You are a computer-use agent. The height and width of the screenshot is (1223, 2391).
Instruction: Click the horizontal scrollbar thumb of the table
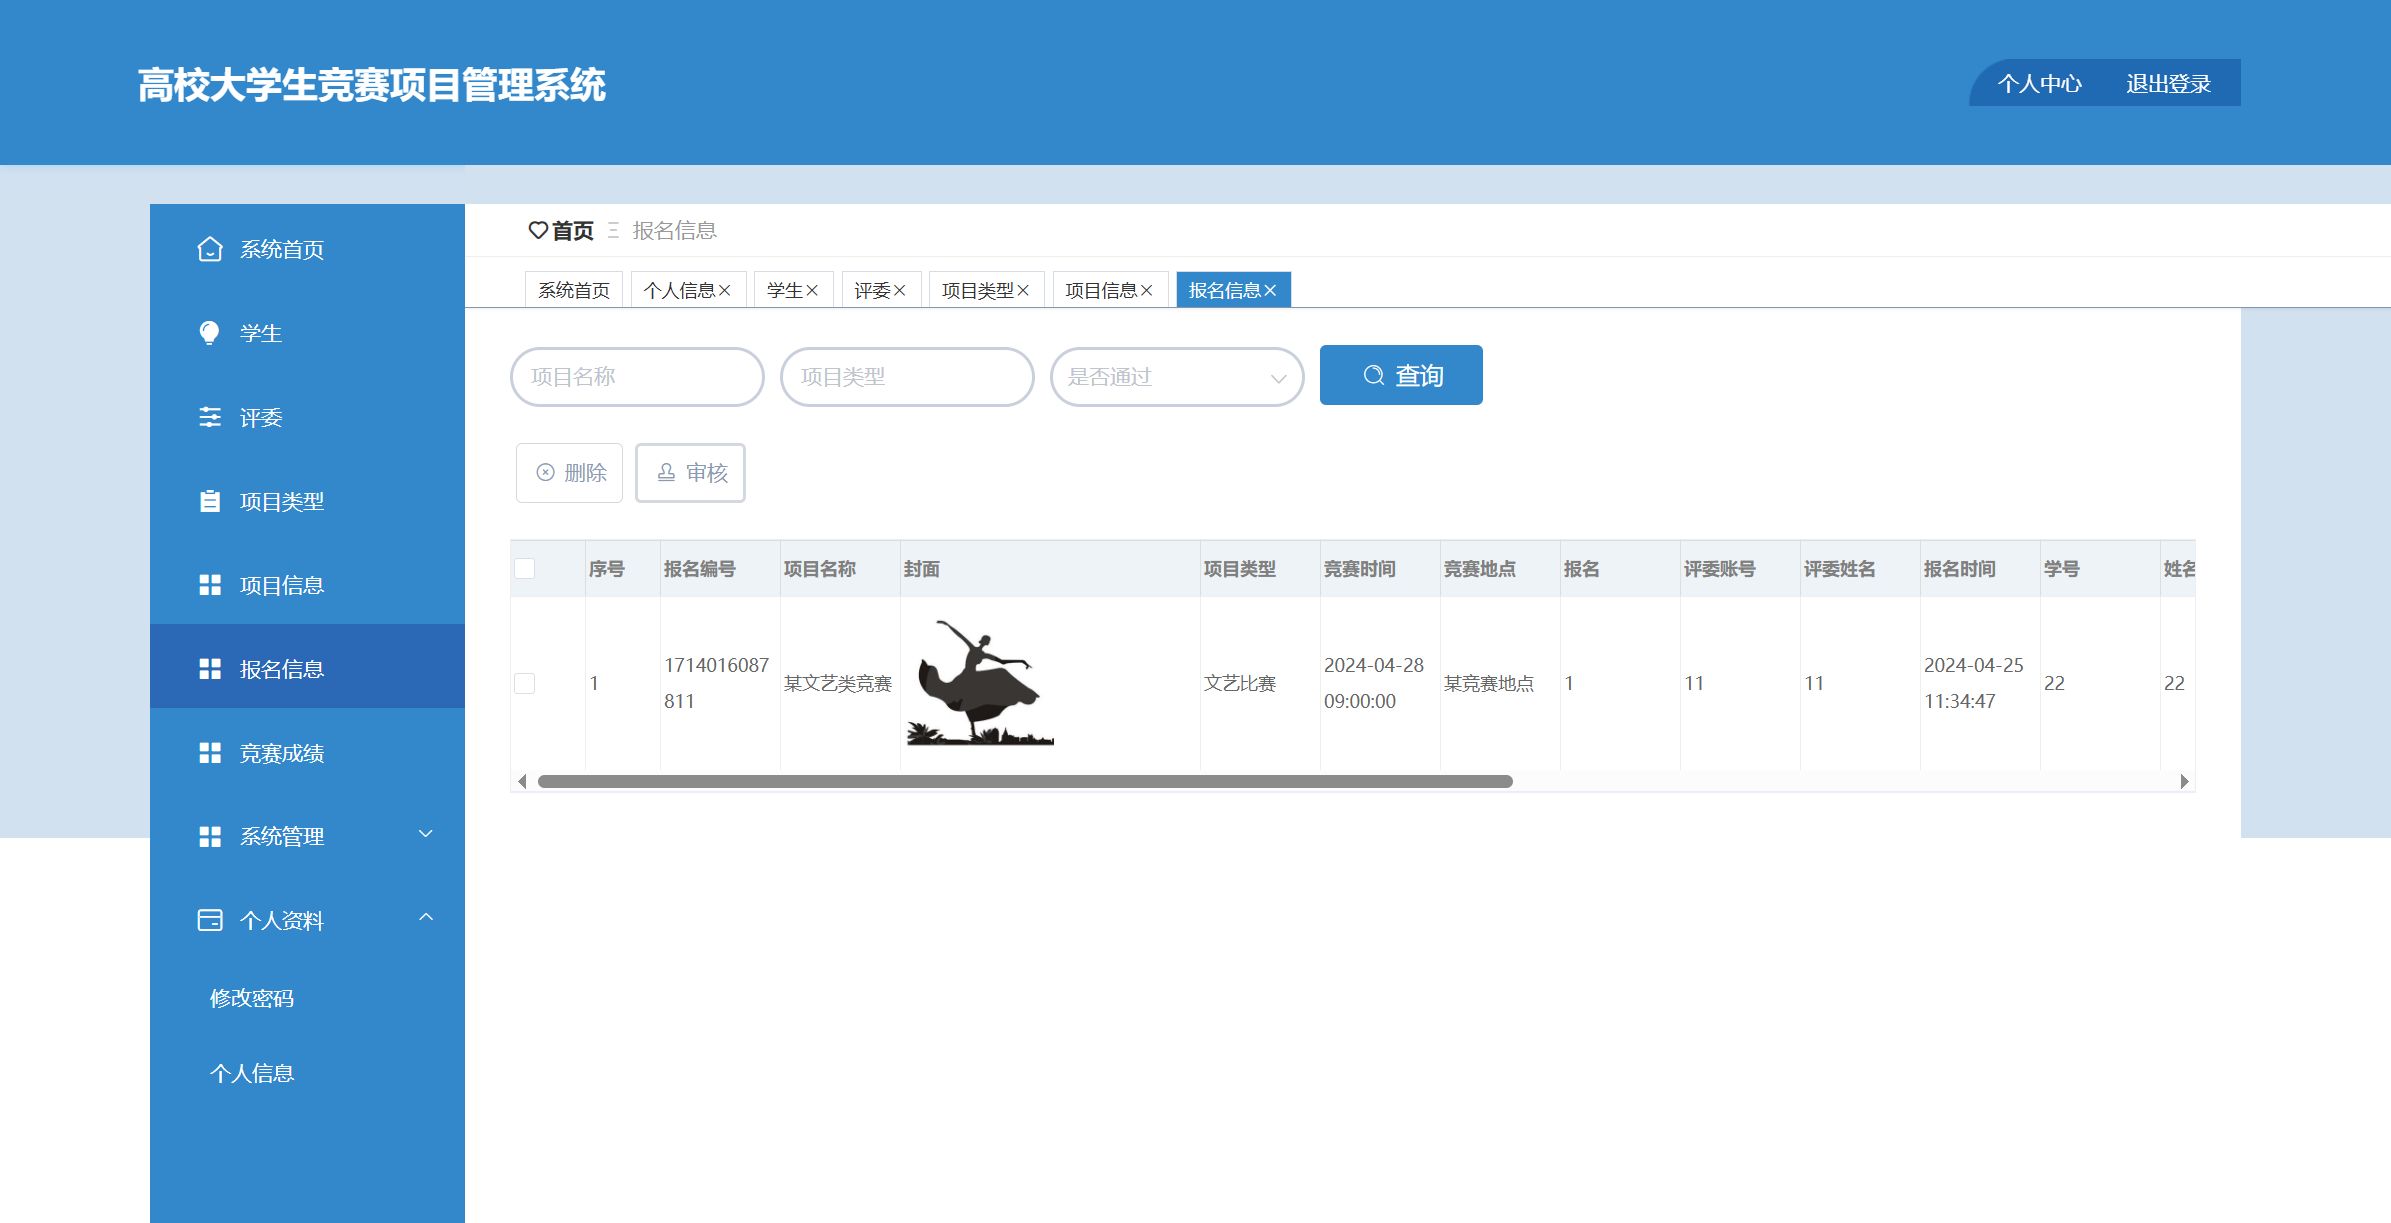pyautogui.click(x=1025, y=781)
